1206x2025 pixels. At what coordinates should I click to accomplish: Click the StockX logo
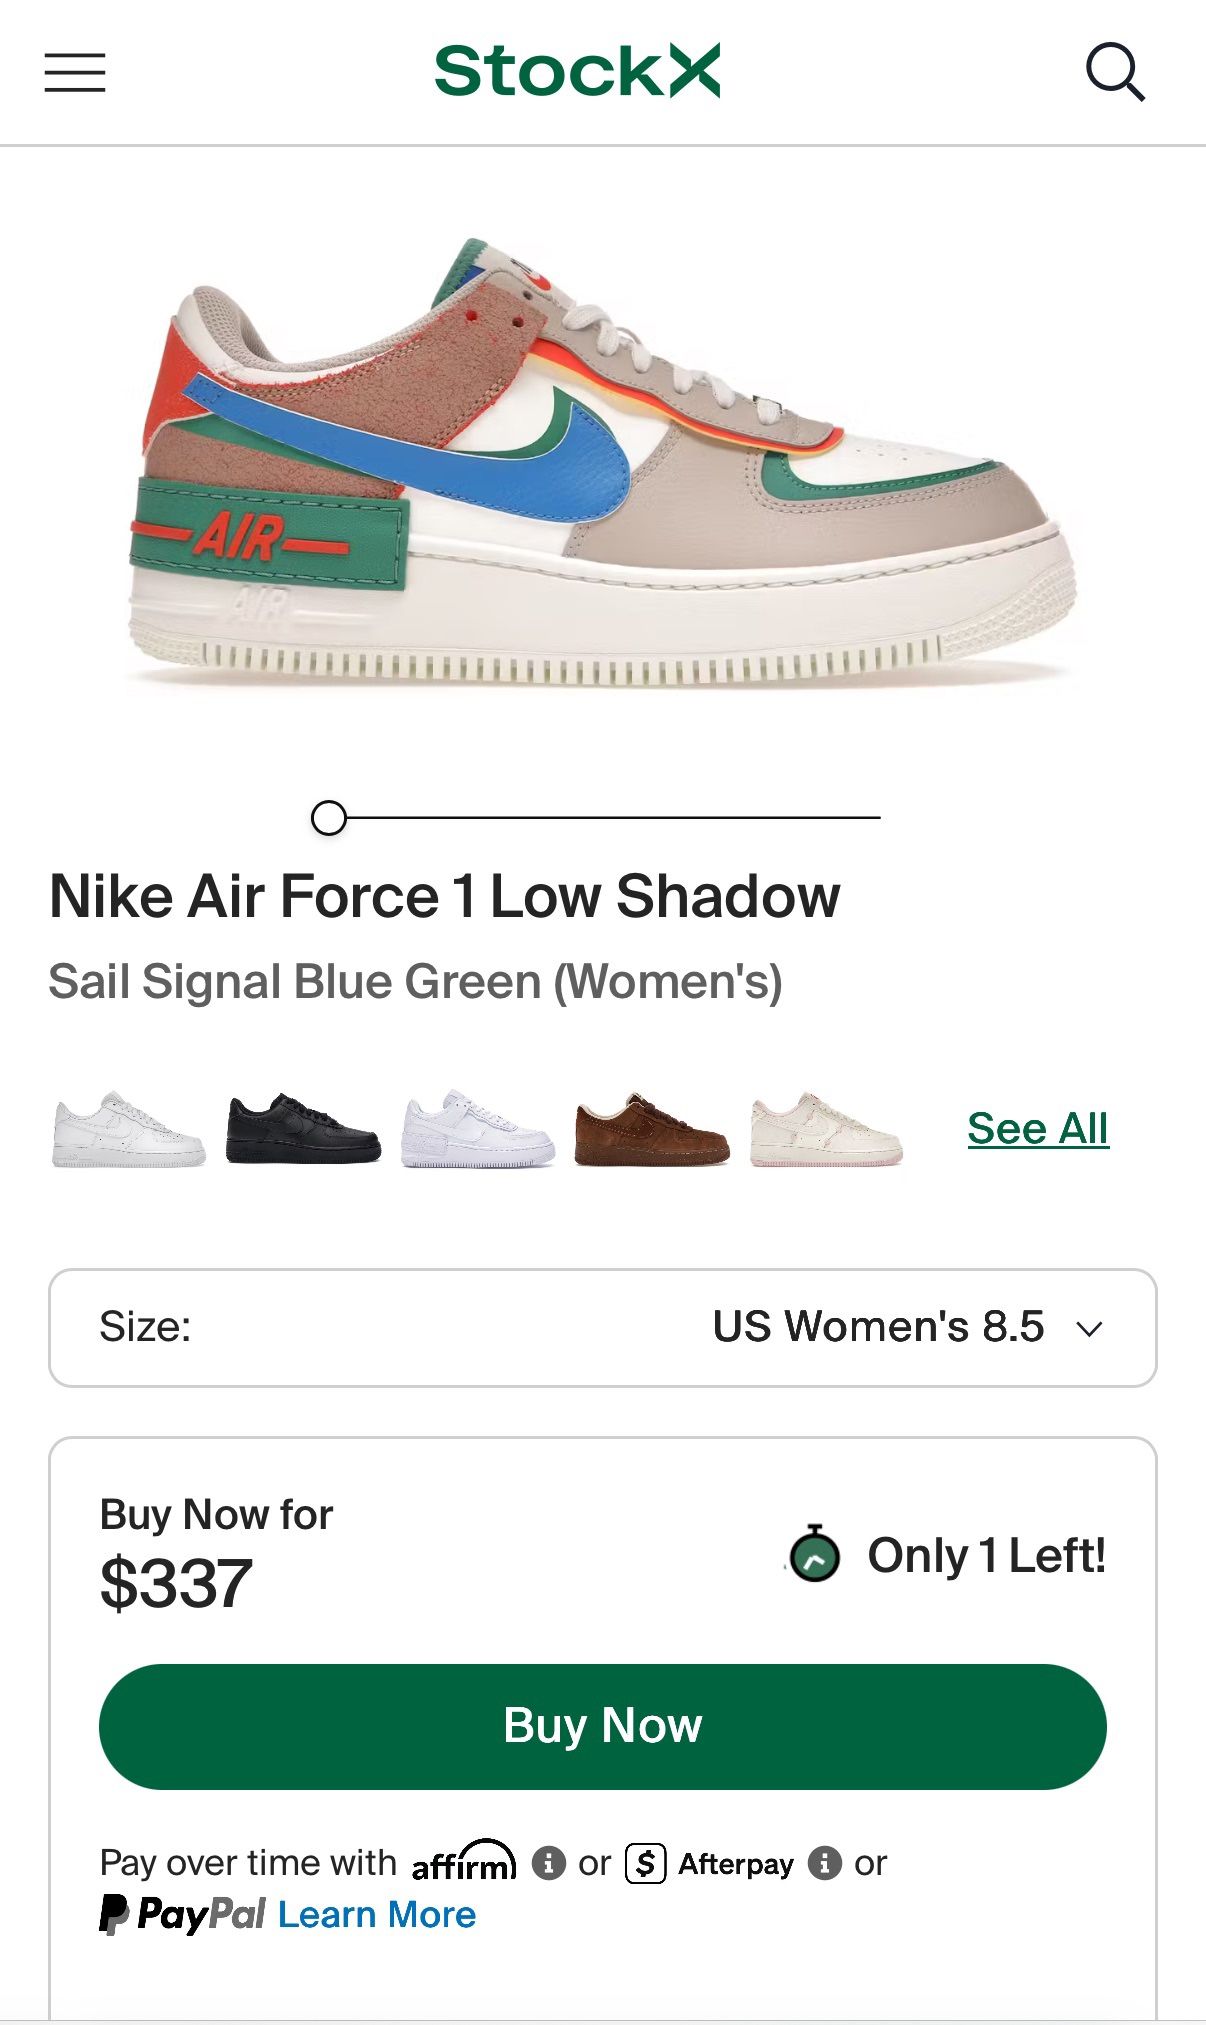(x=577, y=71)
